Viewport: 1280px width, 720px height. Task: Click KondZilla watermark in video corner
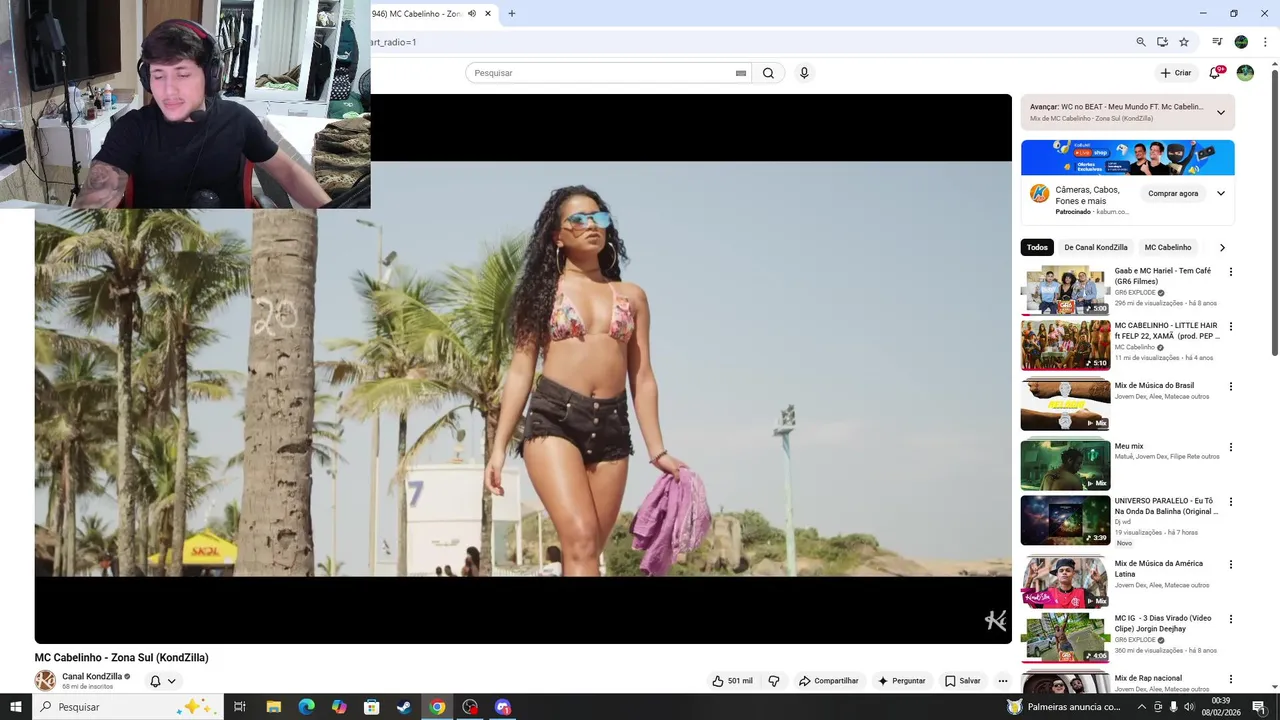(x=995, y=621)
